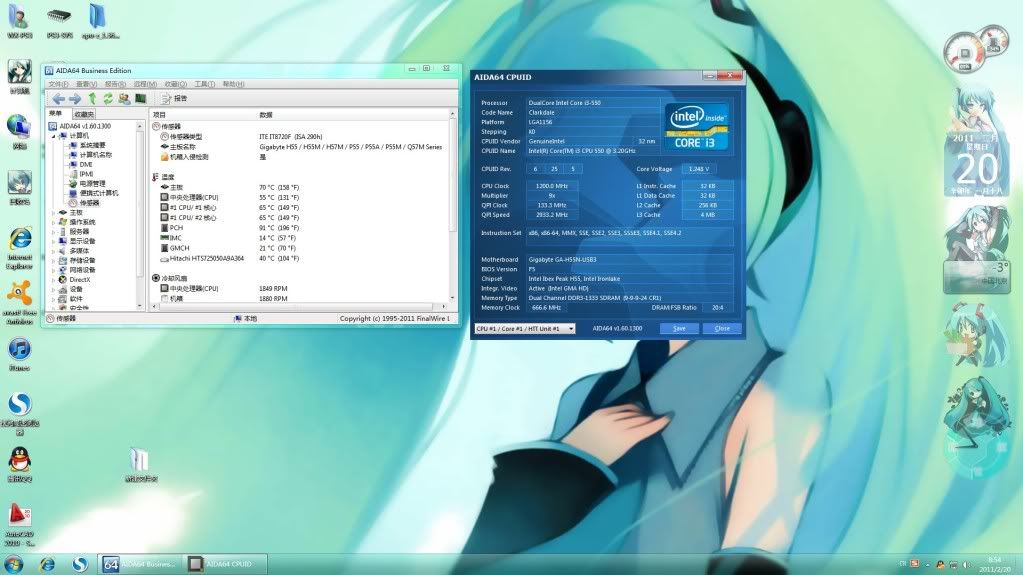Open the QQ penguin desktop icon

tap(19, 459)
